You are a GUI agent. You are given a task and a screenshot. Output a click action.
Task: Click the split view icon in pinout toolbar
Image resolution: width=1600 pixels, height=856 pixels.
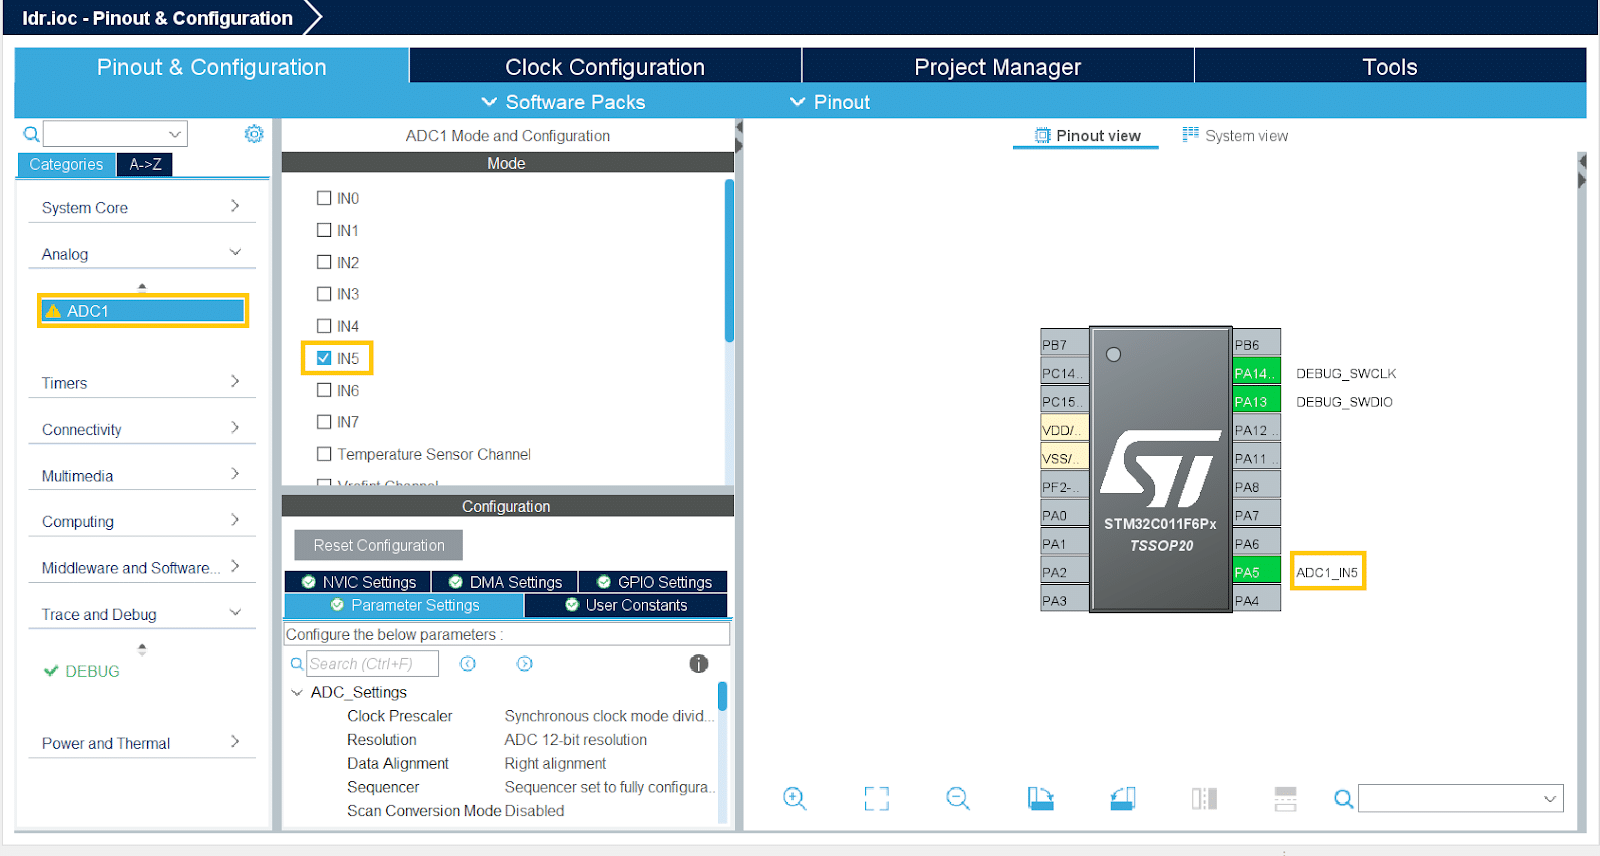pyautogui.click(x=1204, y=798)
